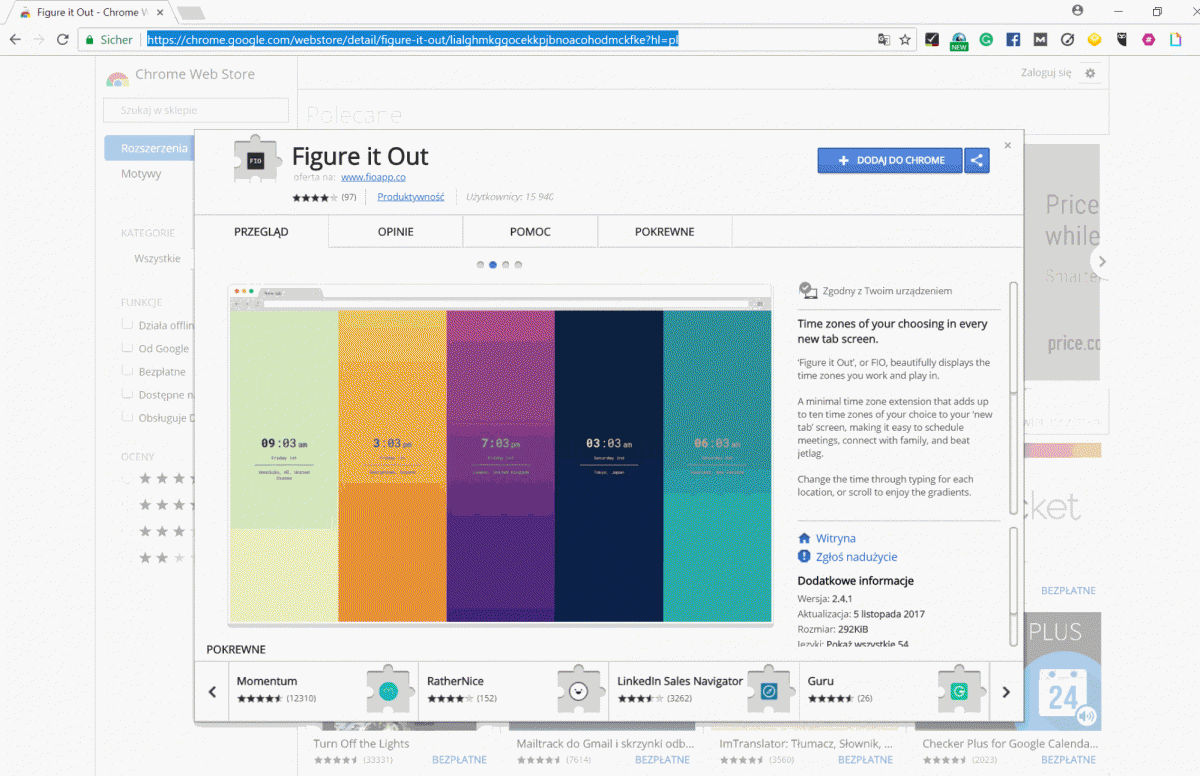Viewport: 1200px width, 776px height.
Task: Open the circular pen extension icon
Action: [x=1067, y=40]
